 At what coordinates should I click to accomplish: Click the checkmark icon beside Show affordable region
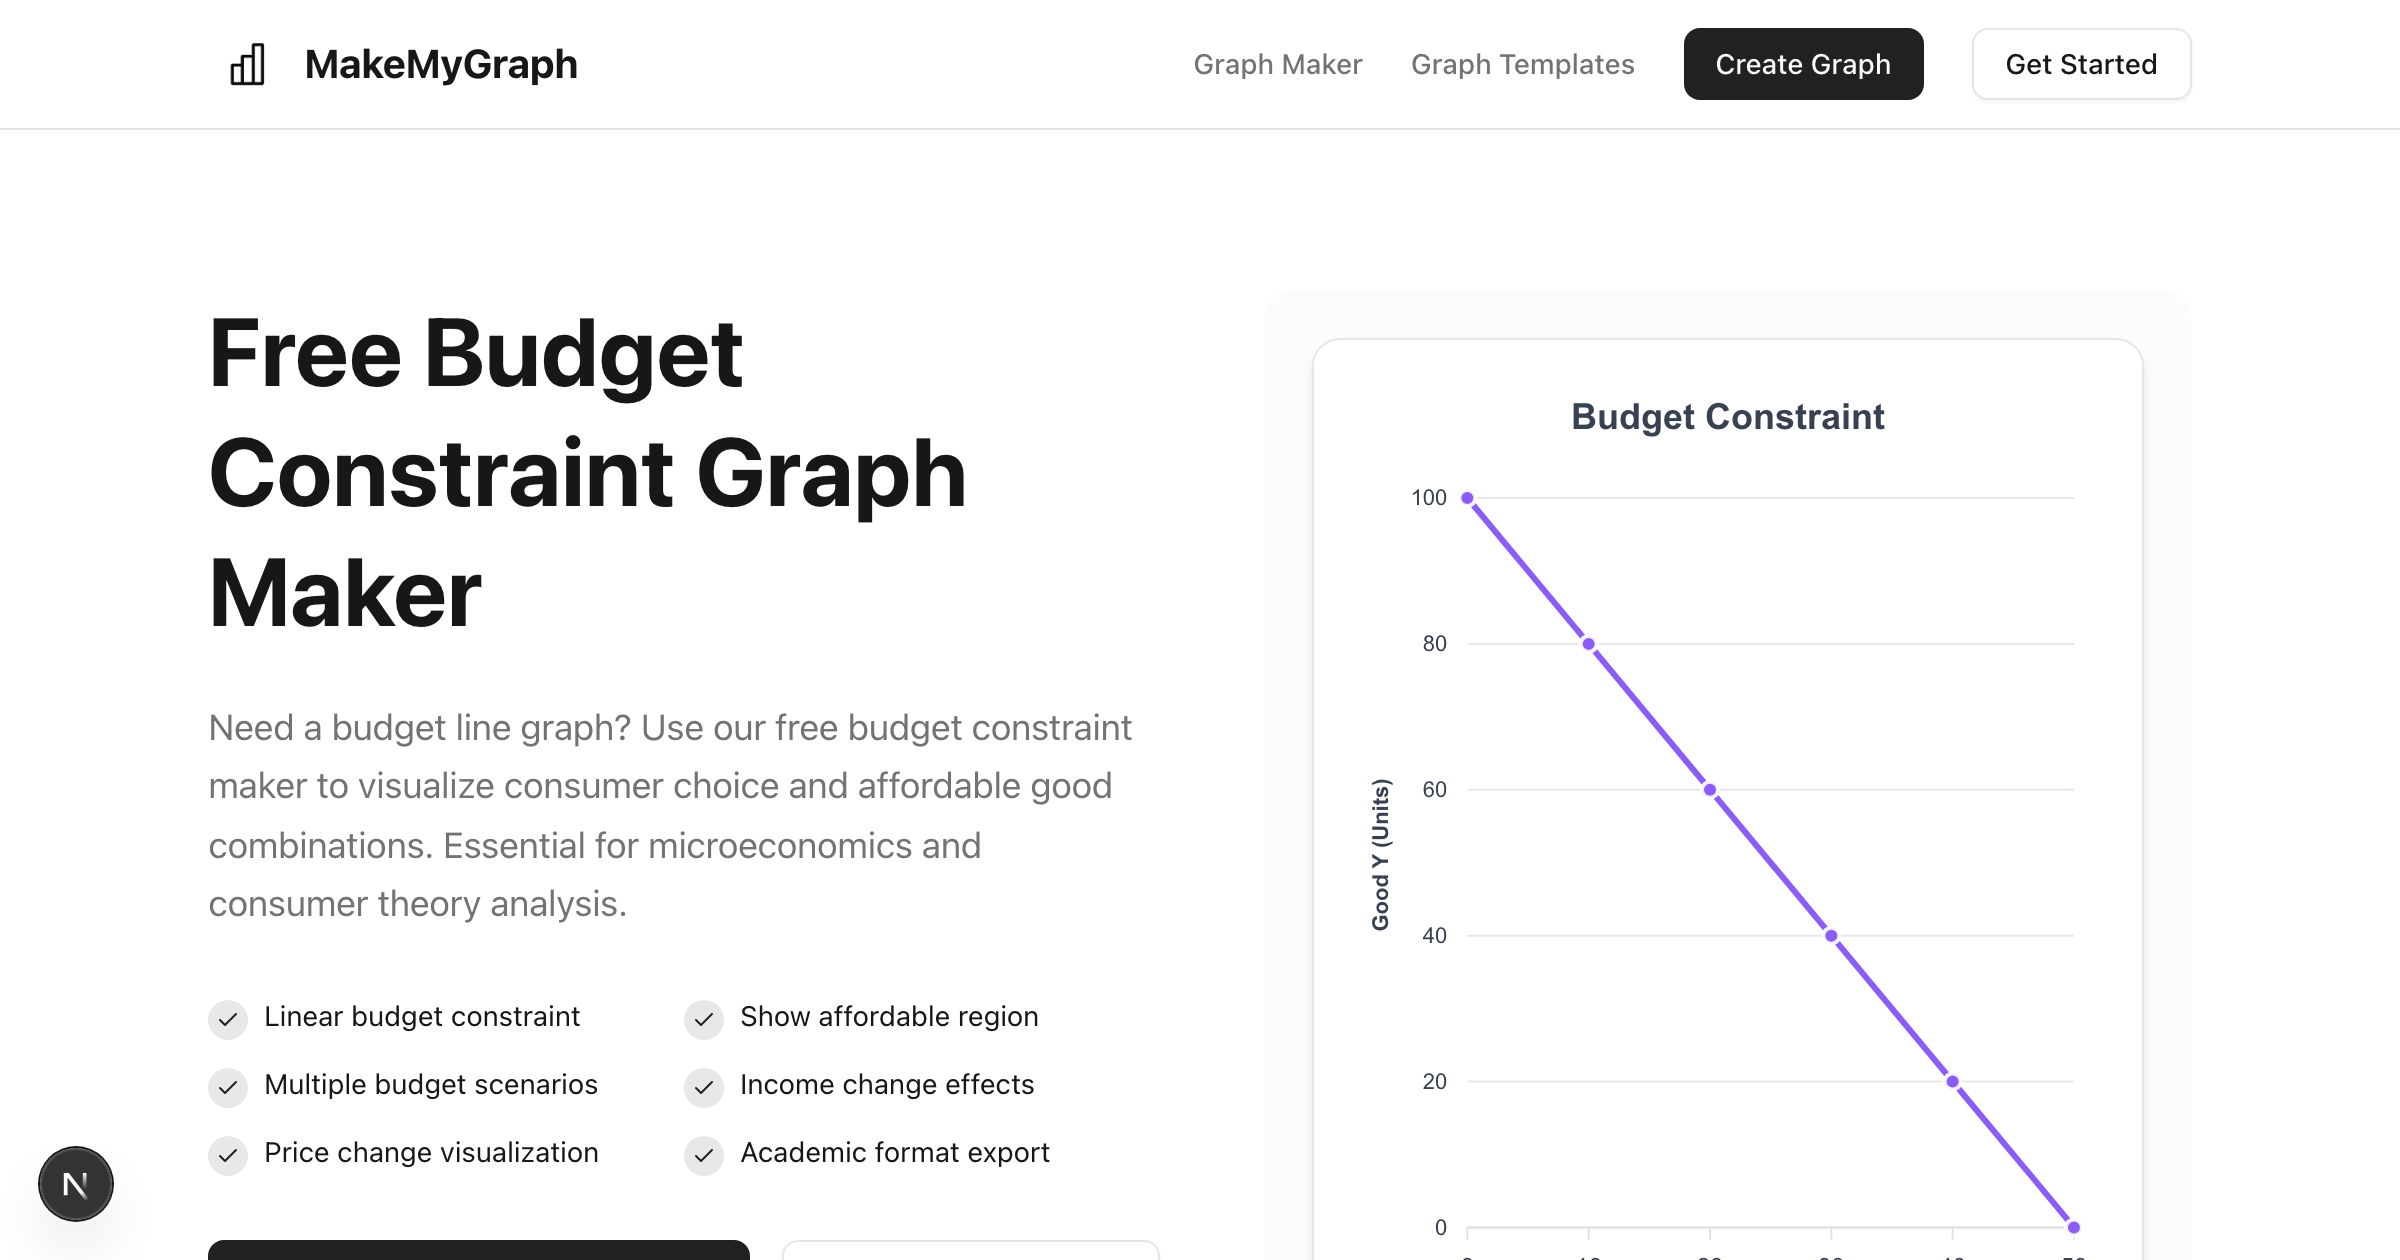click(704, 1019)
